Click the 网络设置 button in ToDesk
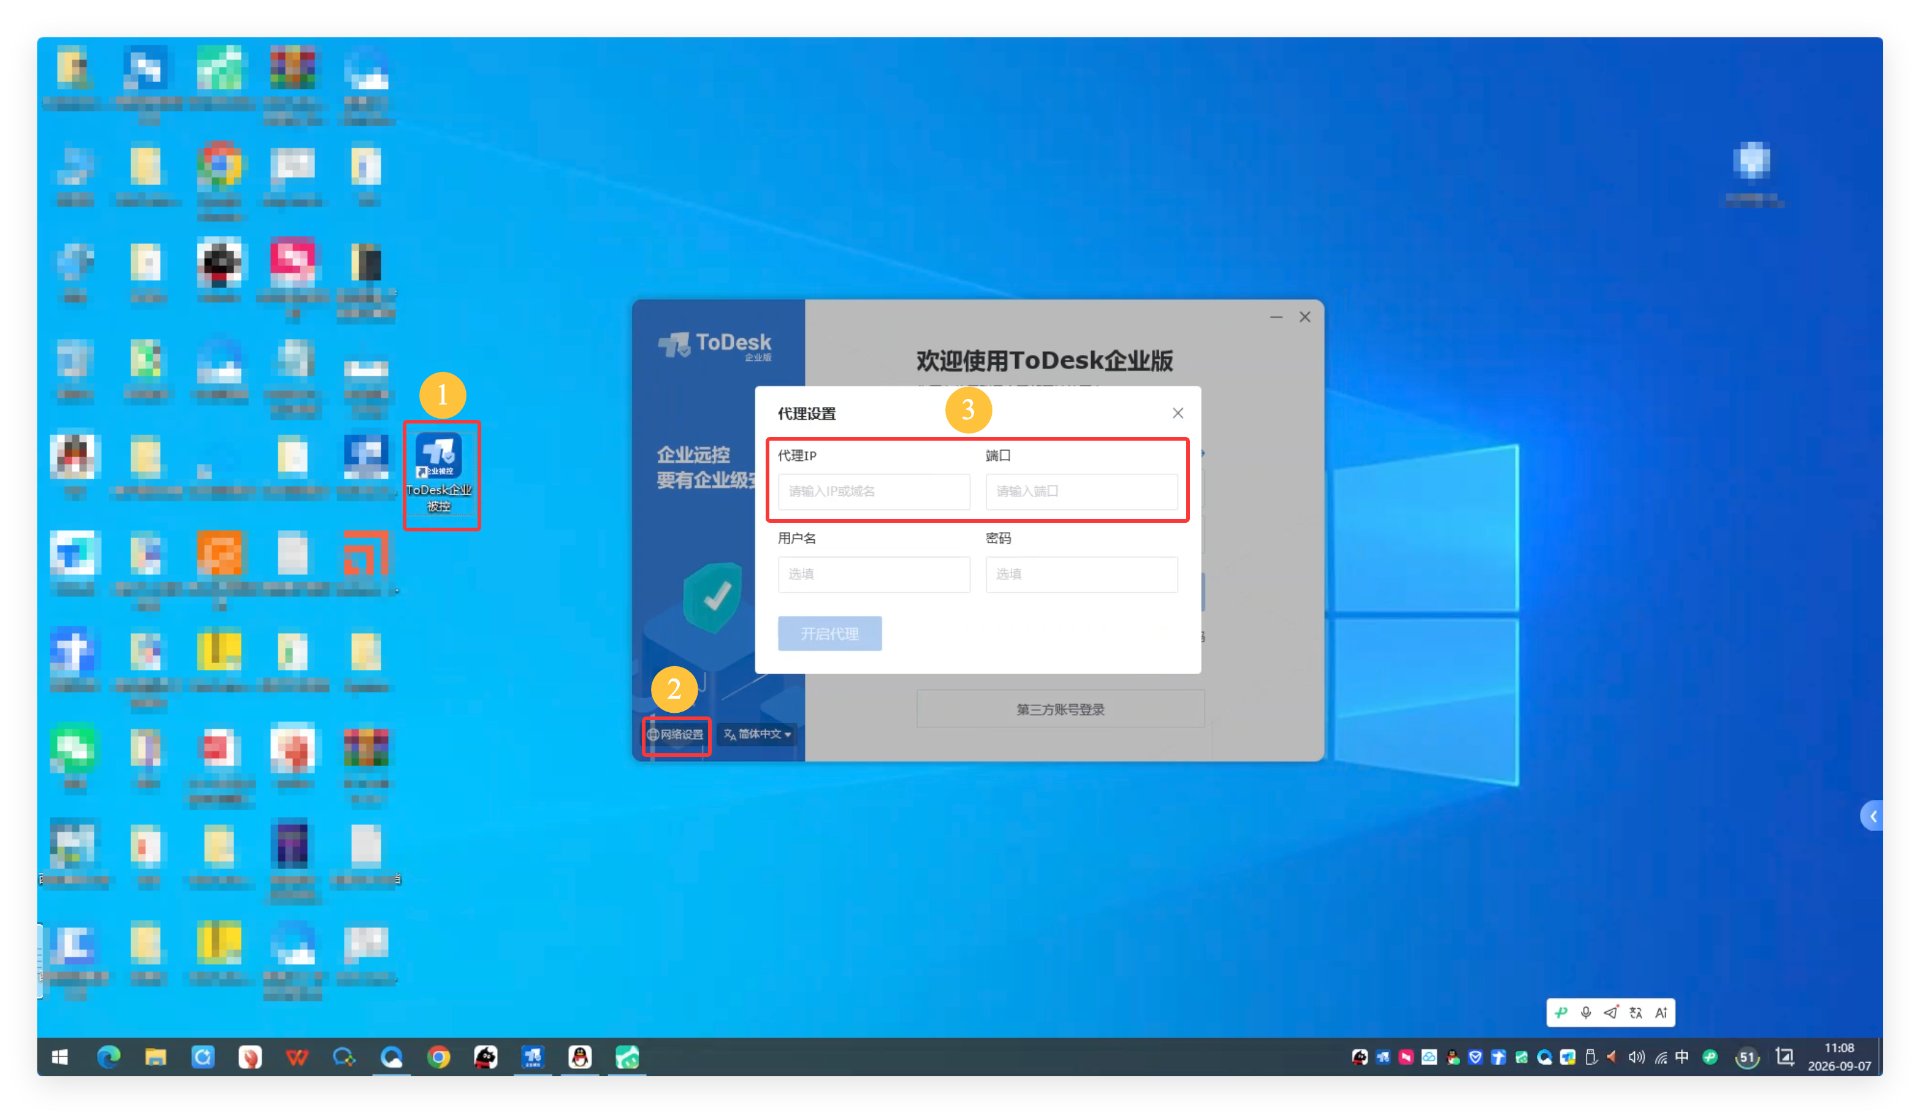Viewport: 1920px width, 1113px height. pyautogui.click(x=675, y=734)
